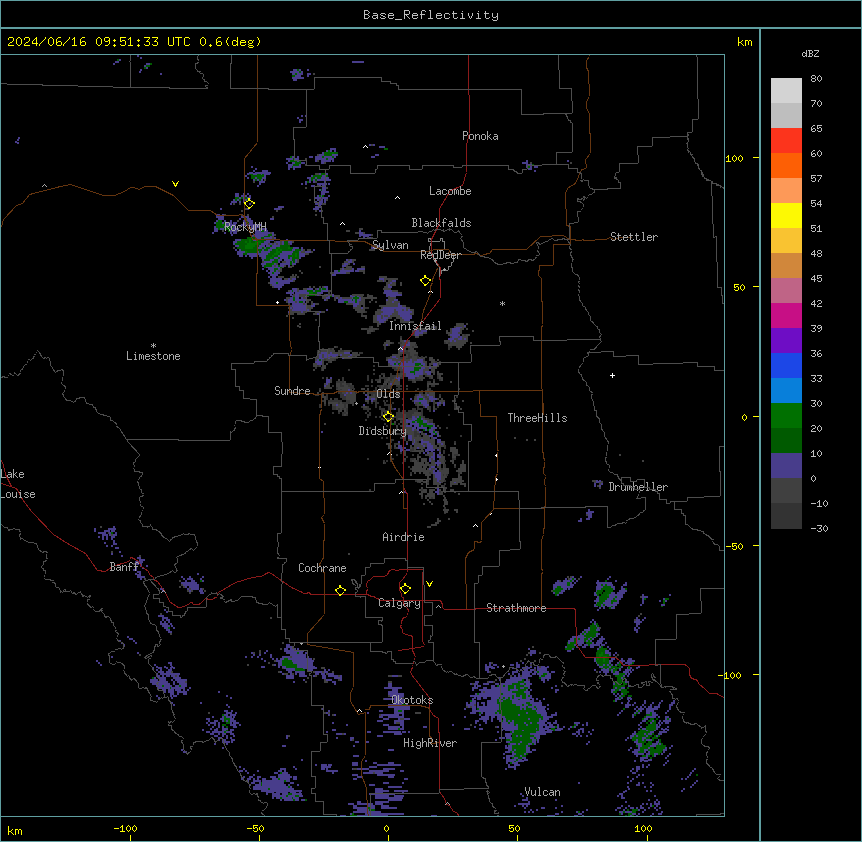The height and width of the screenshot is (842, 862).
Task: Click the Sundre city label
Action: (292, 391)
